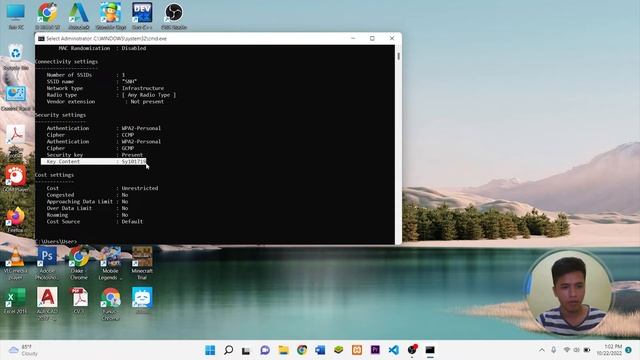Click the 'Congested : No' line
This screenshot has height=360, width=640.
[x=87, y=195]
